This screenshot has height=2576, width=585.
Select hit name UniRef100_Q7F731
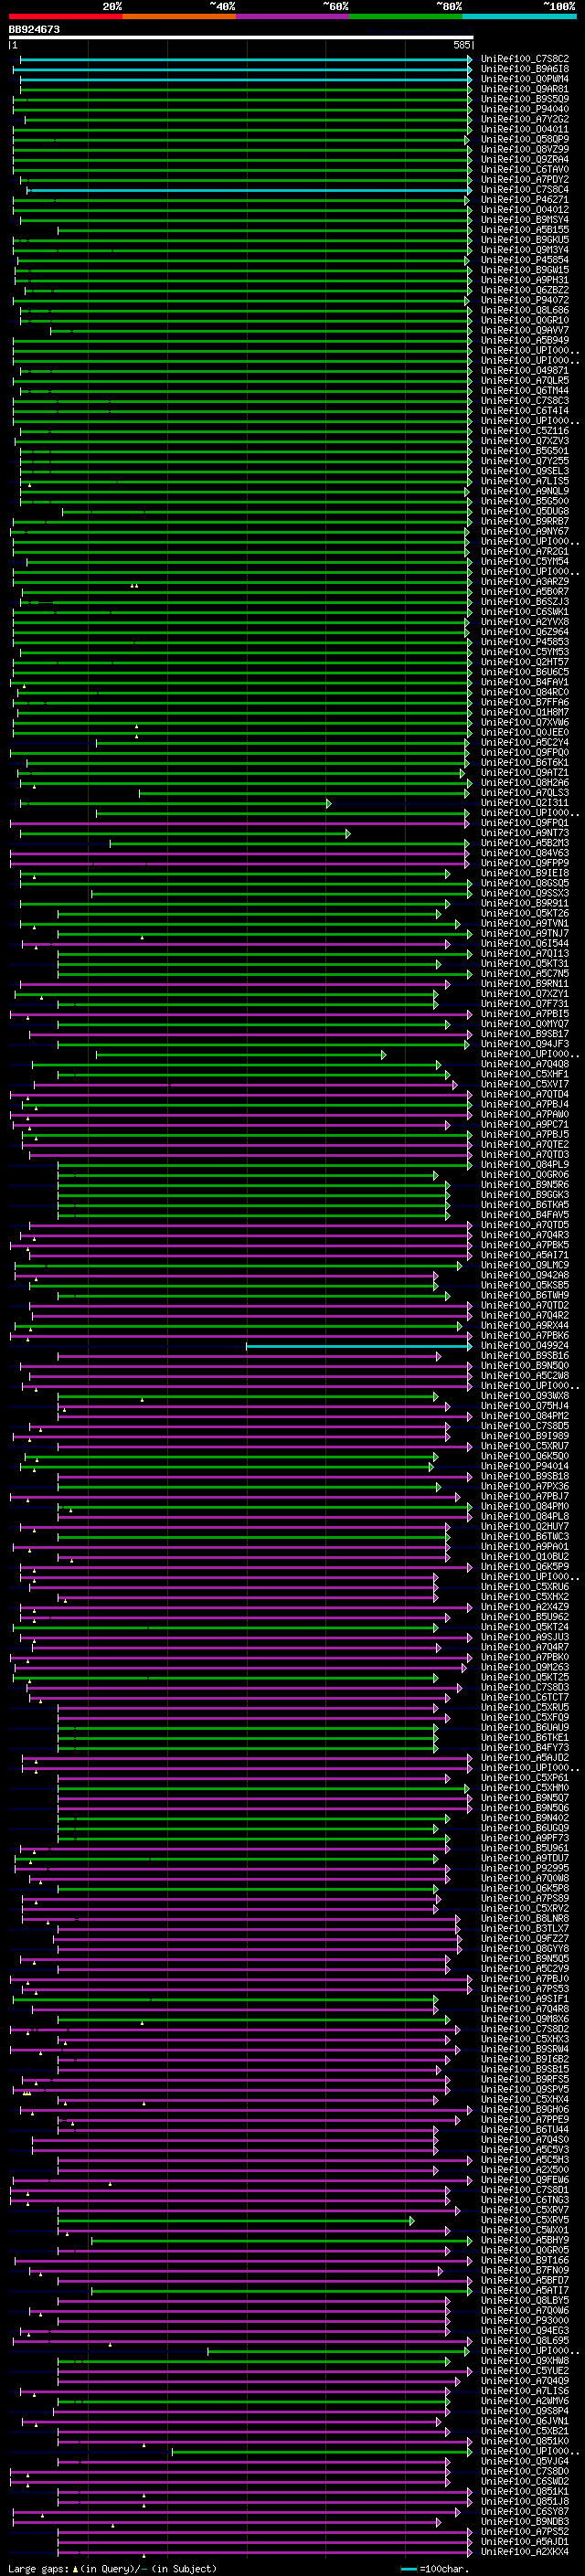pos(525,1004)
